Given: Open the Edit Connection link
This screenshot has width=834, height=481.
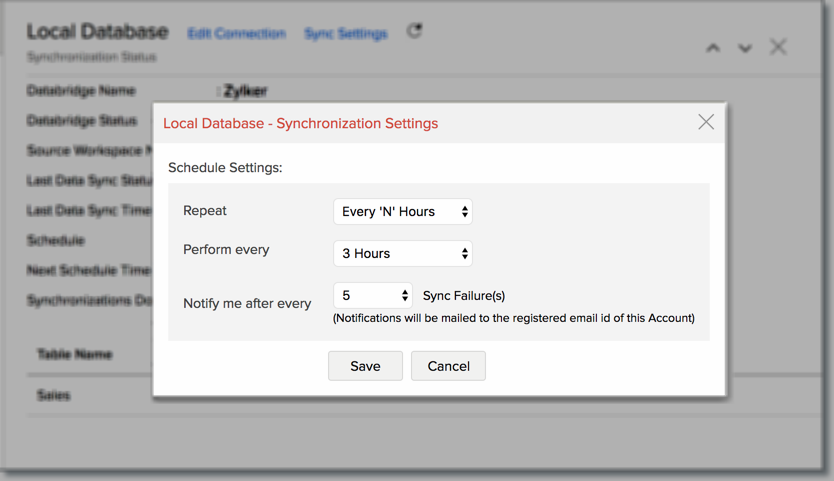Looking at the screenshot, I should [x=236, y=34].
